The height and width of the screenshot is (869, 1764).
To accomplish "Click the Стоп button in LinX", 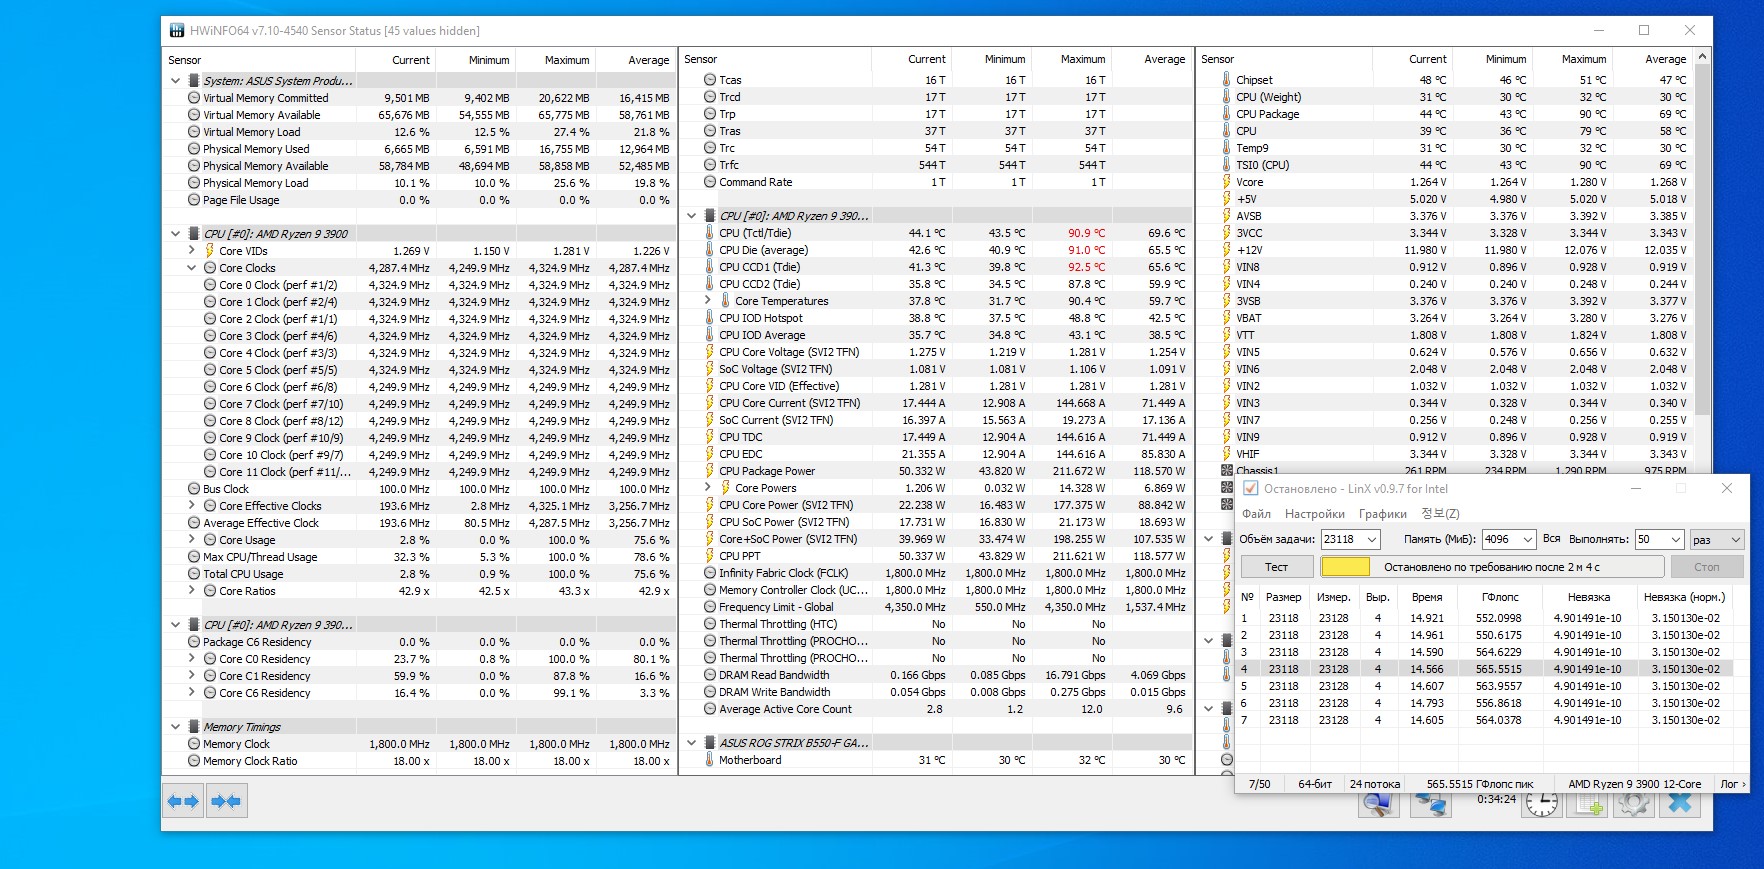I will pyautogui.click(x=1707, y=567).
